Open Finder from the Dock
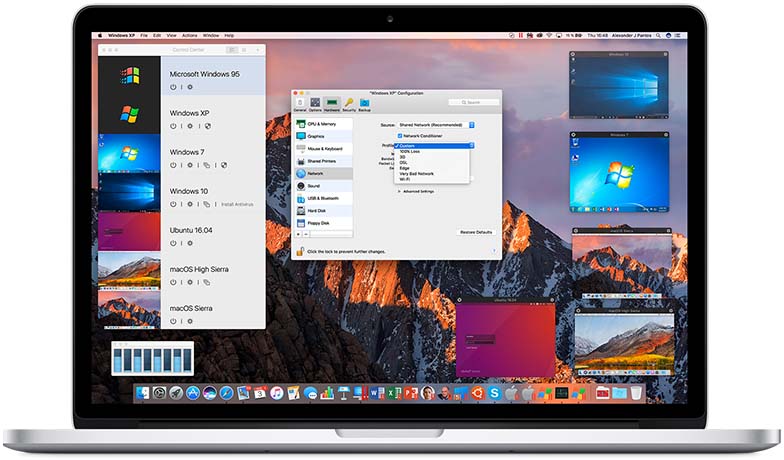 click(x=142, y=393)
